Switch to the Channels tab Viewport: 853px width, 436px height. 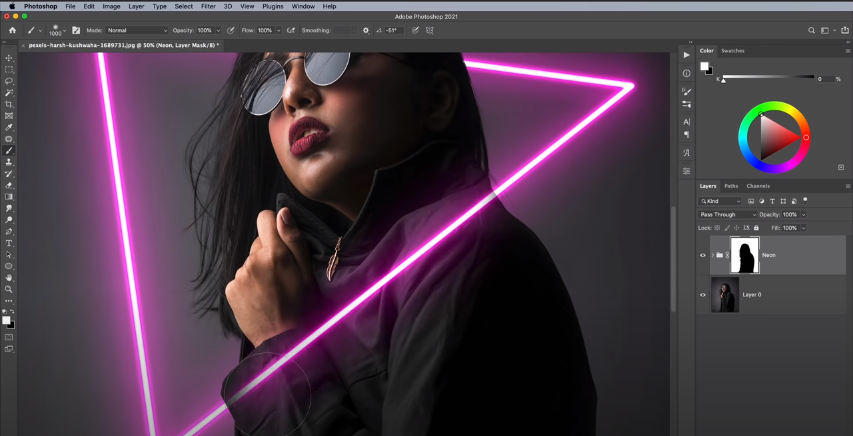point(758,186)
